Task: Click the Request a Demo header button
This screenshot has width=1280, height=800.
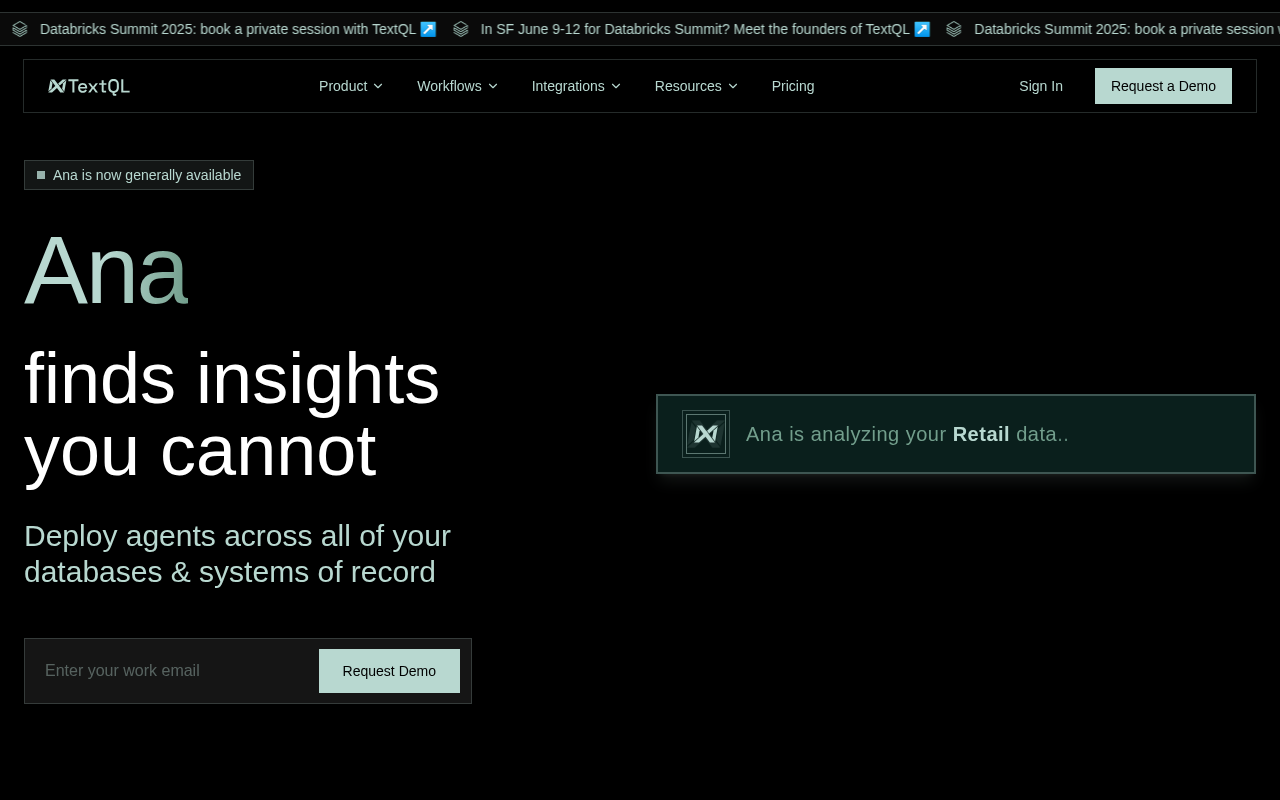Action: coord(1163,86)
